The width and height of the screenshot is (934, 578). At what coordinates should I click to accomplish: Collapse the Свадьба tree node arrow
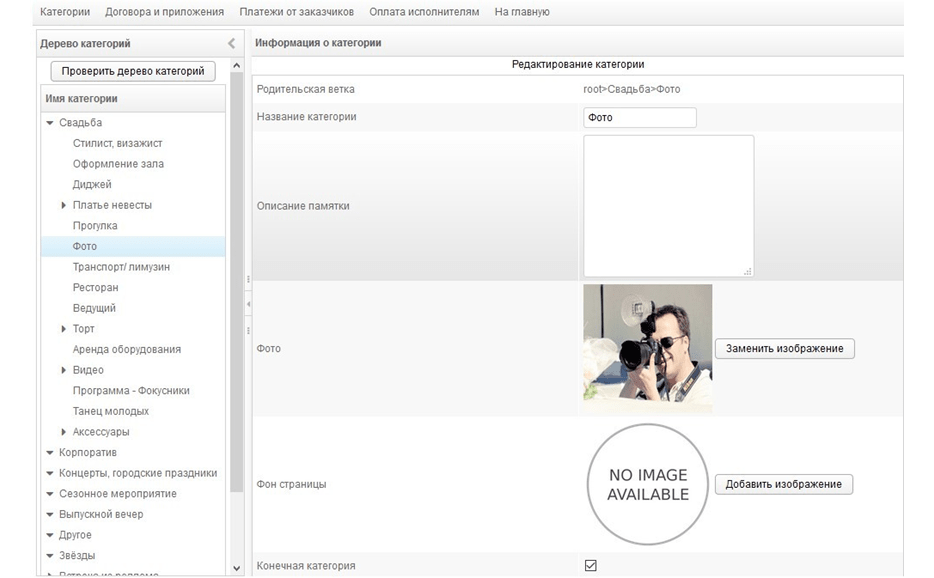pos(50,123)
